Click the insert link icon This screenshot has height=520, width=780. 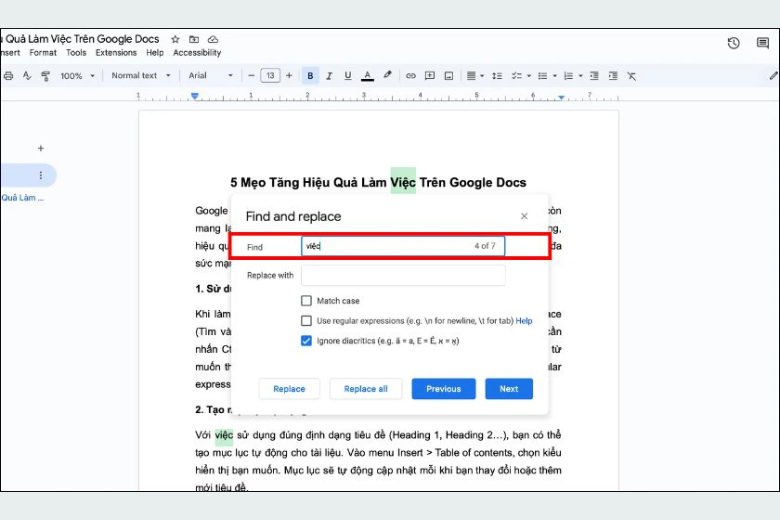tap(410, 75)
